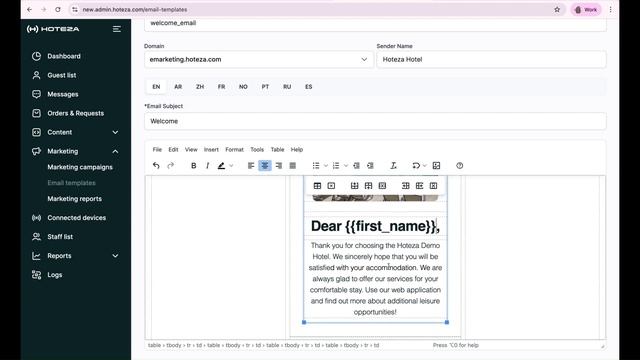Toggle italic formatting
The height and width of the screenshot is (360, 640).
[207, 166]
